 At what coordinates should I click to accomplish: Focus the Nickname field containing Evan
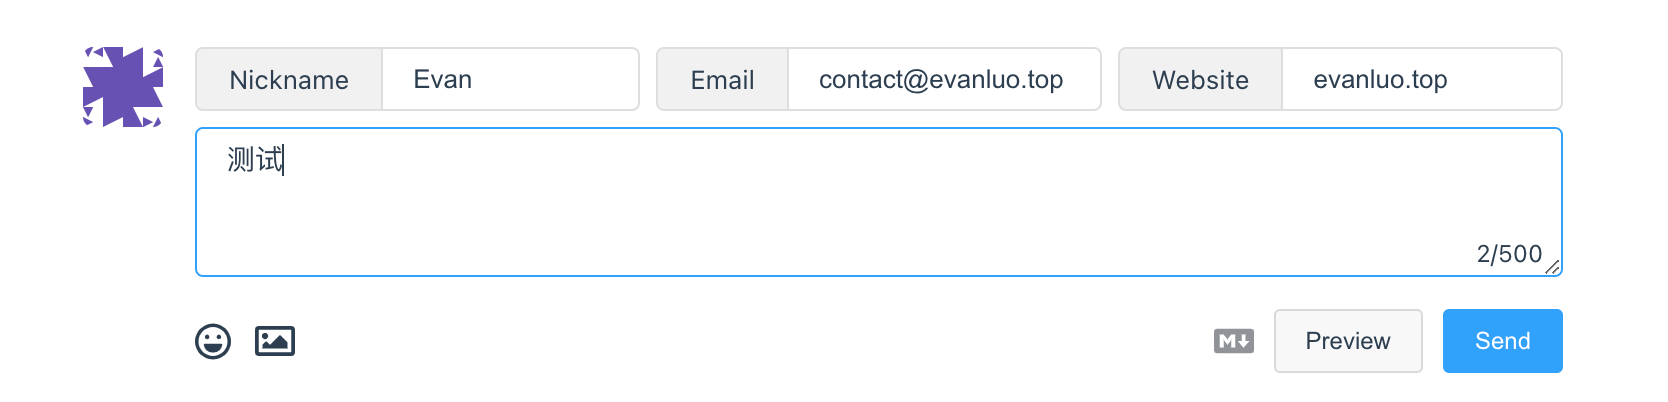510,80
